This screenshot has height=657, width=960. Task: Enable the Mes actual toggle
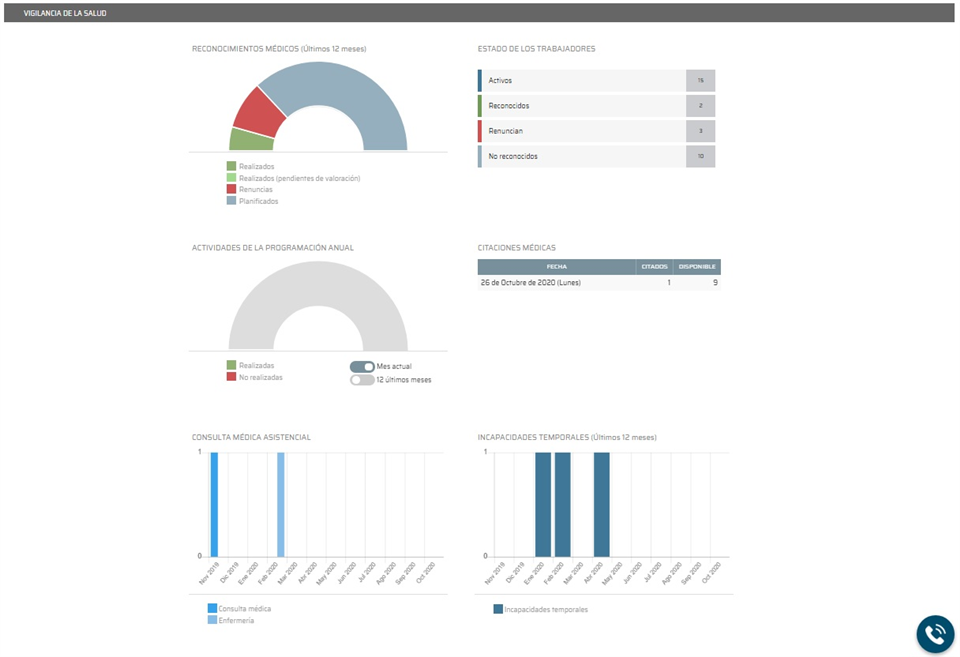tap(362, 367)
